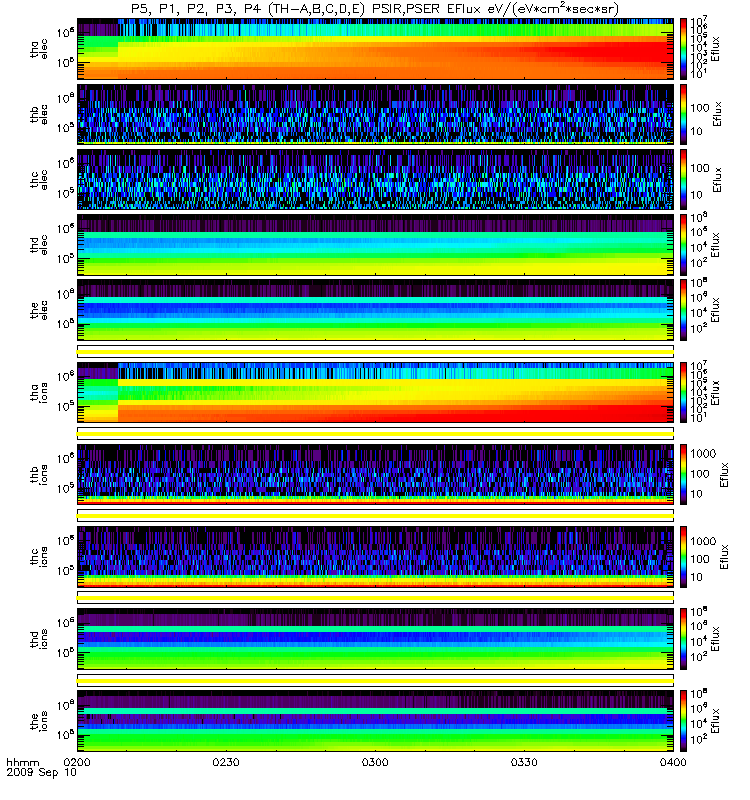750x800 pixels.
Task: Click the 'hhmm' axis unit label
Action: pyautogui.click(x=22, y=763)
